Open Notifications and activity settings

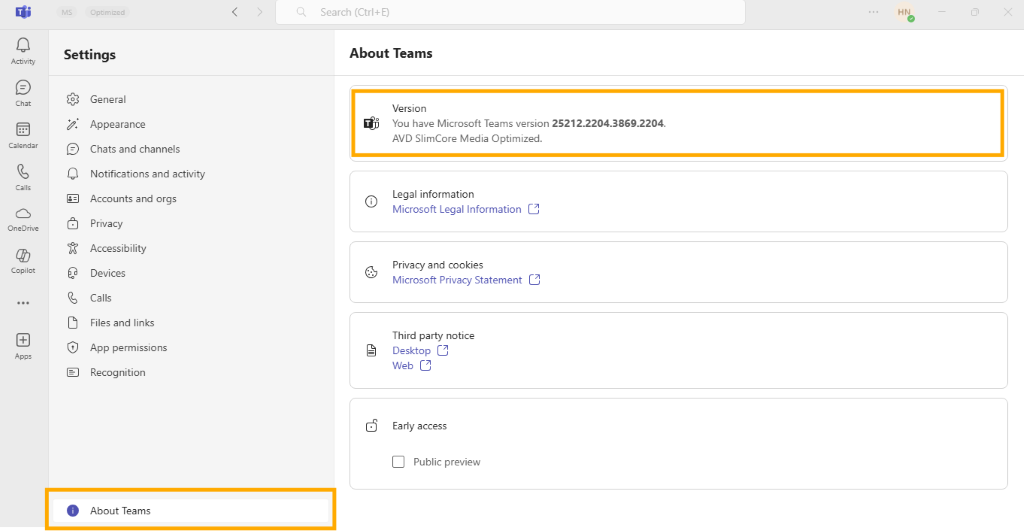[x=191, y=174]
